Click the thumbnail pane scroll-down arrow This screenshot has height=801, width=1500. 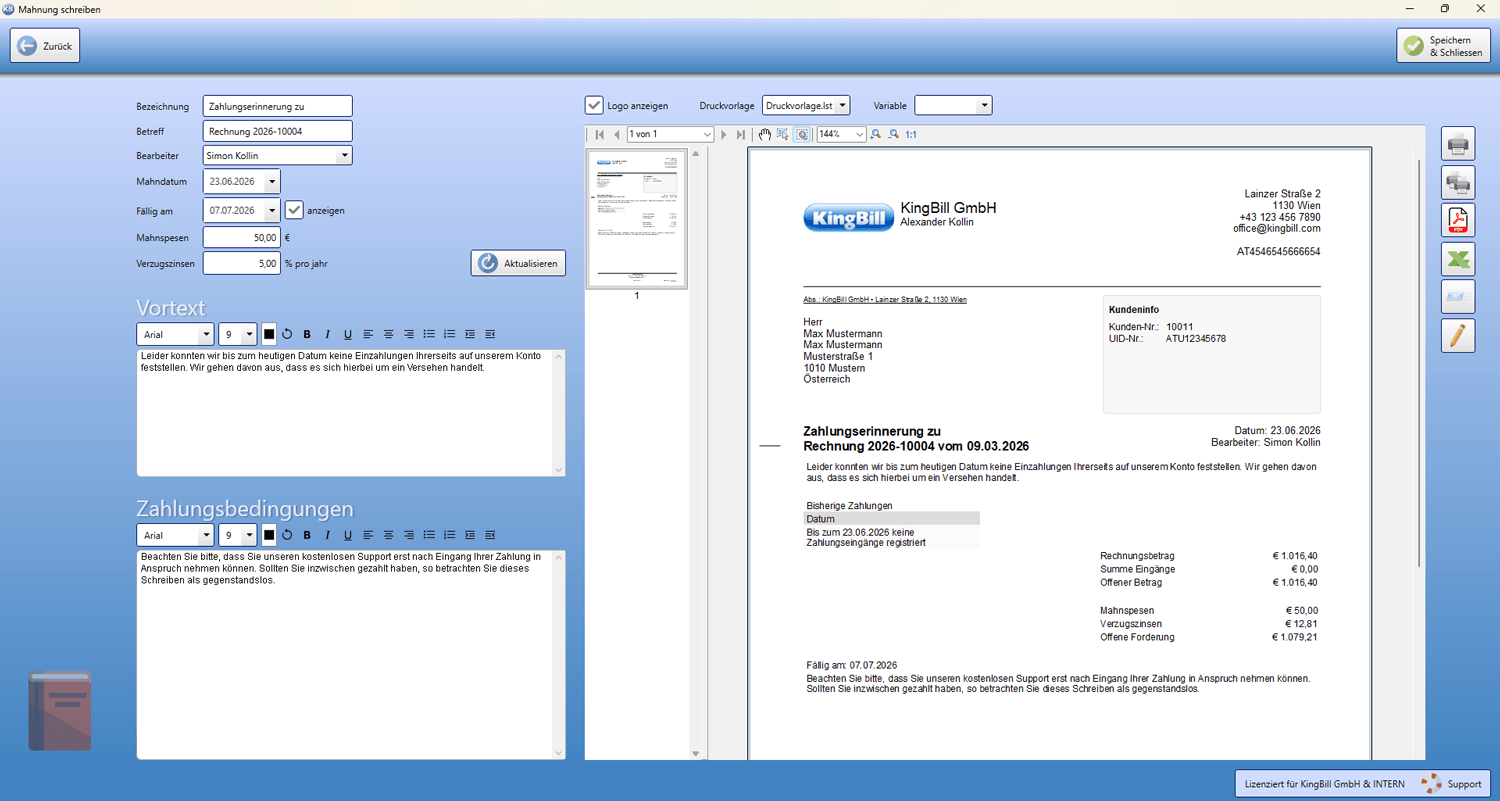[696, 753]
